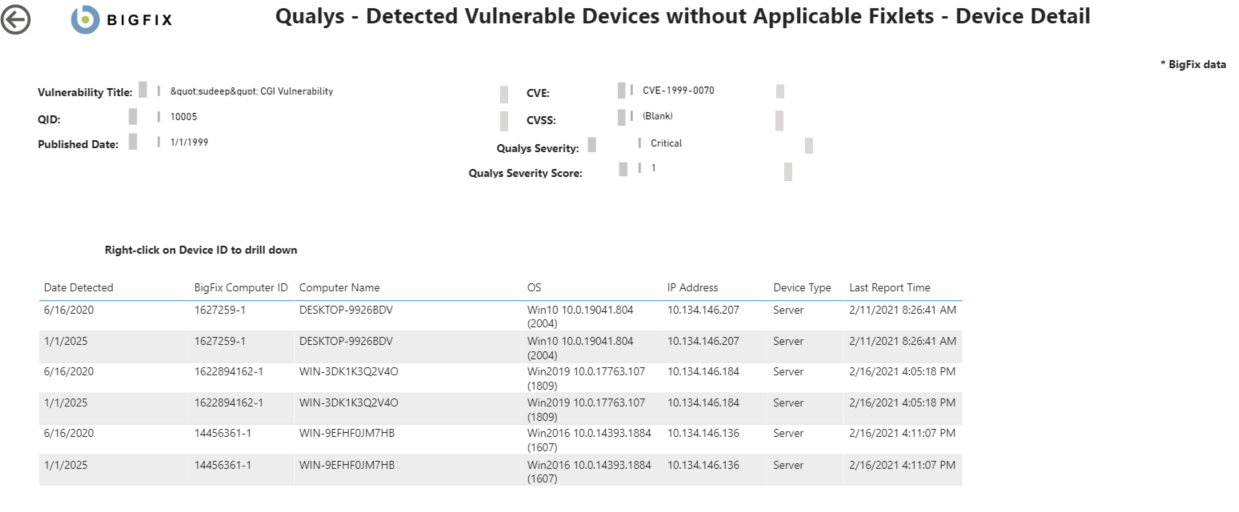1239x512 pixels.
Task: Click the QID value 10005
Action: (184, 117)
